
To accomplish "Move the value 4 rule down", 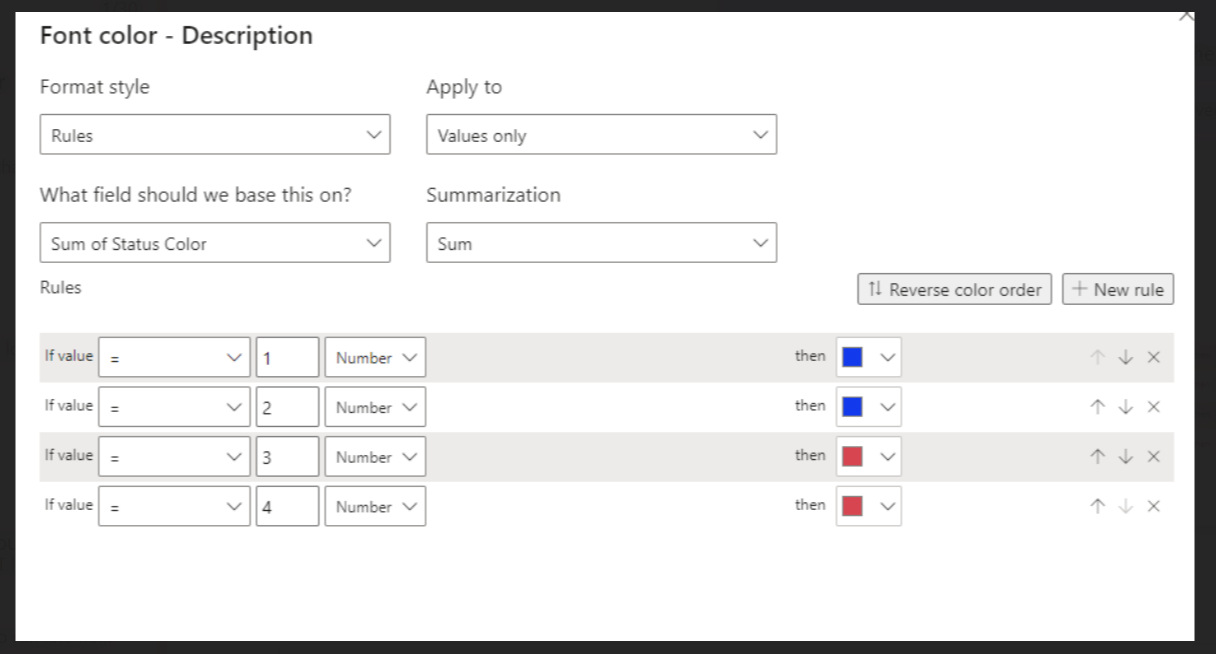I will pos(1126,506).
